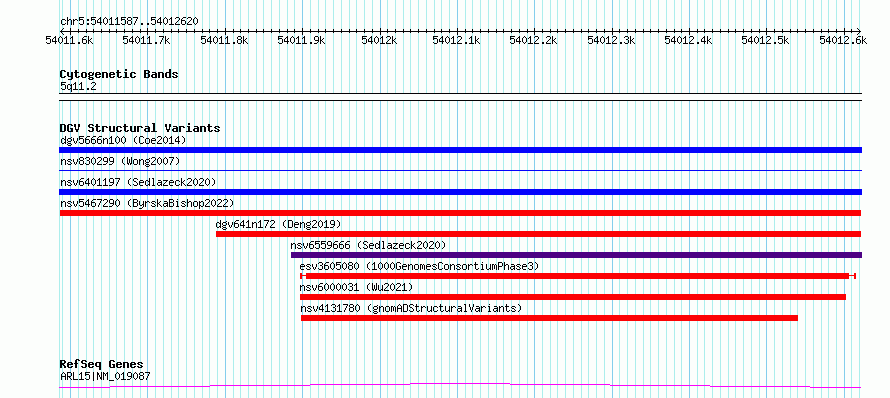890x398 pixels.
Task: Open the dgv5666n100 (Coe2014) label
Action: [123, 140]
